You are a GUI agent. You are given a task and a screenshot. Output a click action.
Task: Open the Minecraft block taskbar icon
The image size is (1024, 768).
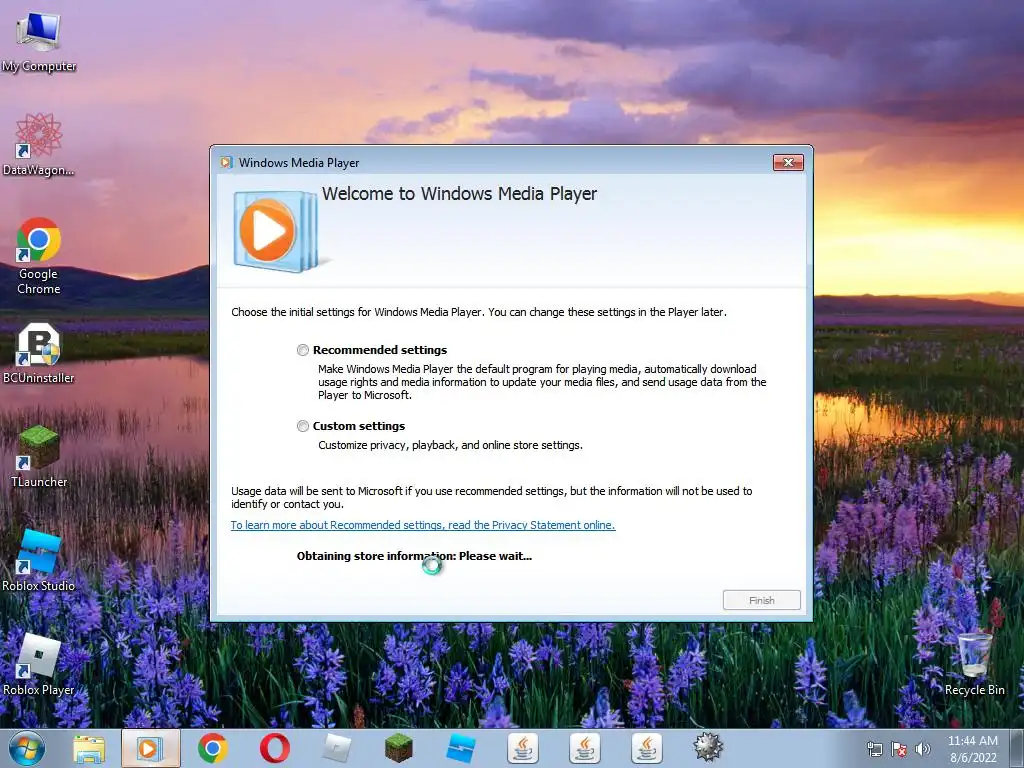point(398,748)
